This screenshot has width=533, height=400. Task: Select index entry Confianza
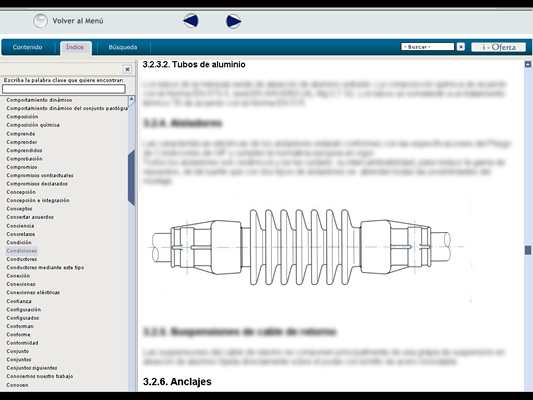tap(19, 301)
